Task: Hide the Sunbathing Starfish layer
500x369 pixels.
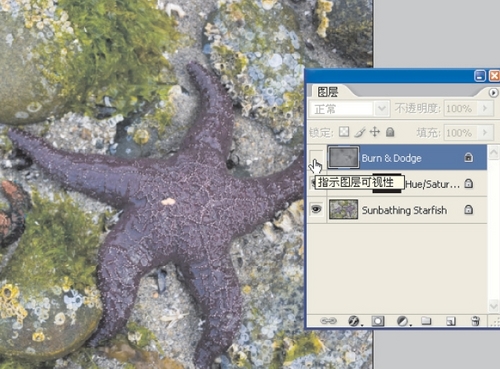Action: 316,209
